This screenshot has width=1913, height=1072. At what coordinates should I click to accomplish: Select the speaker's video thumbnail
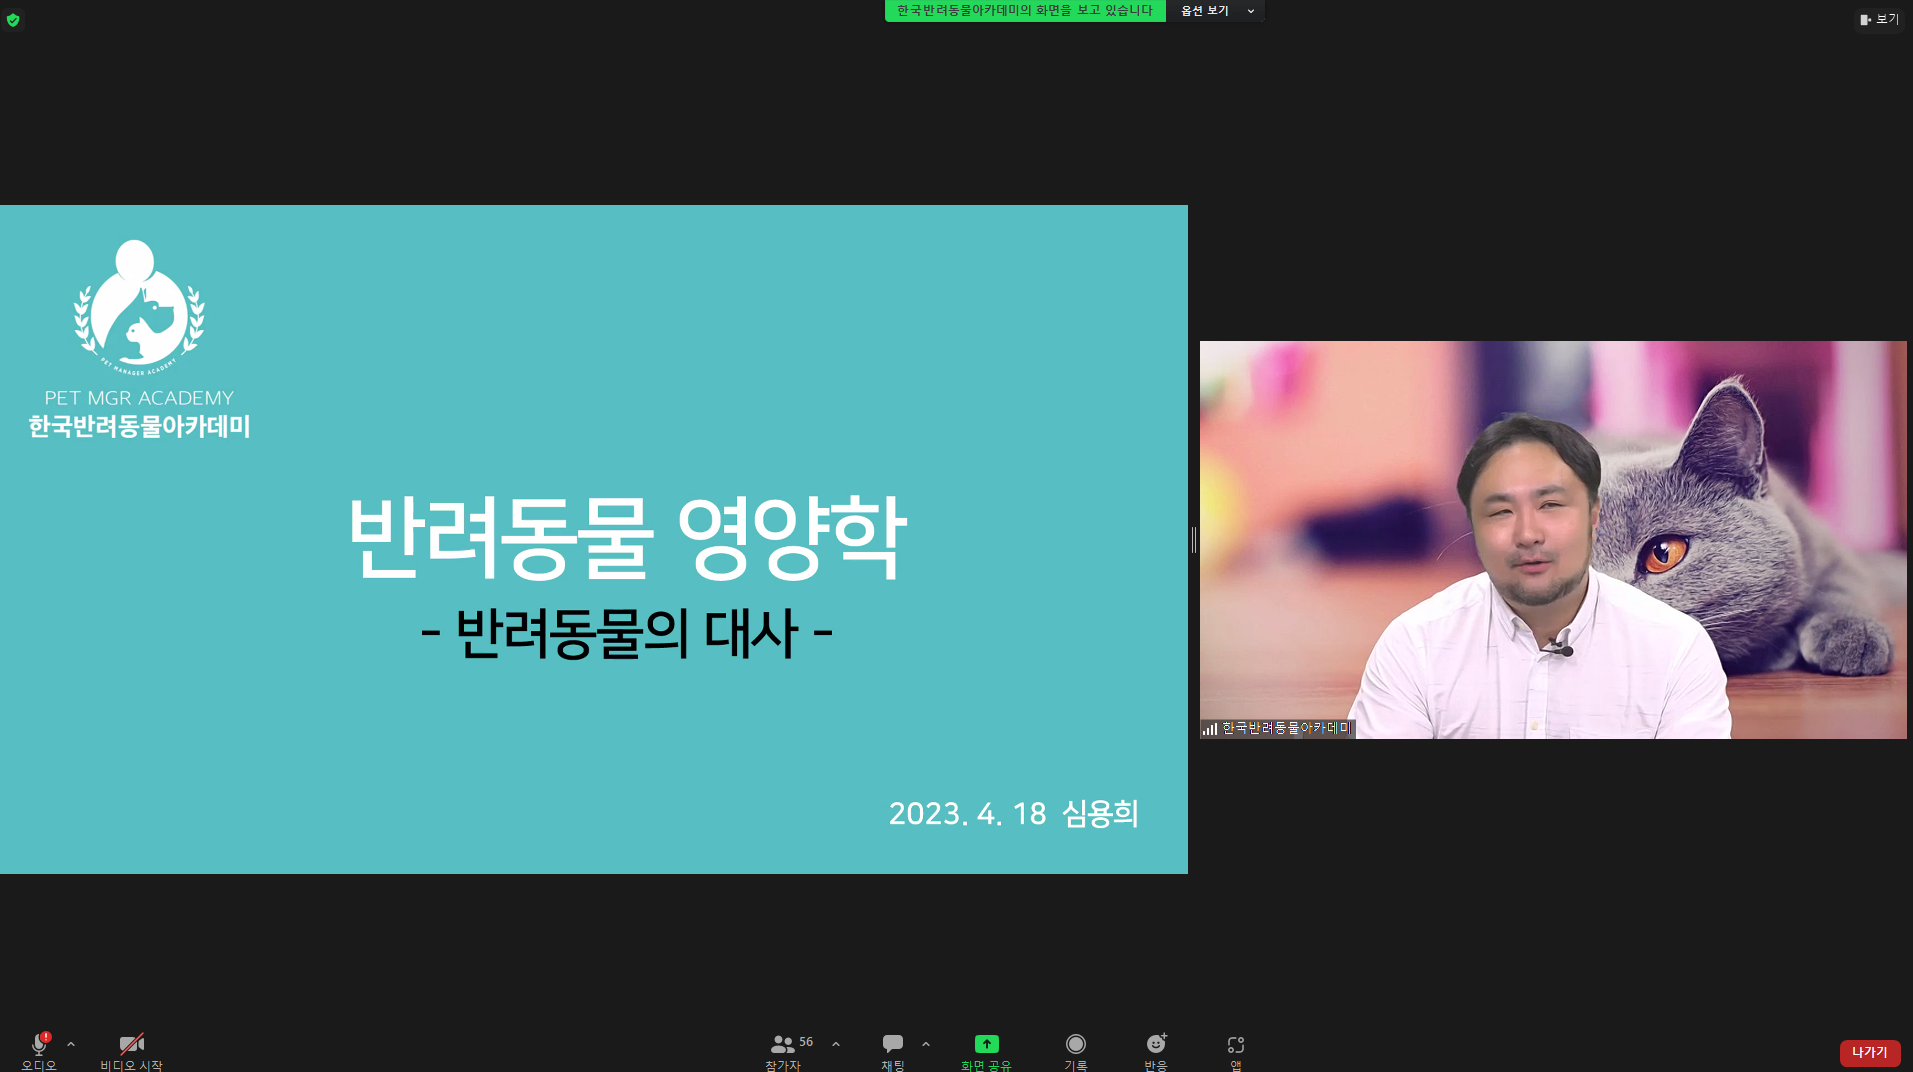click(x=1553, y=540)
